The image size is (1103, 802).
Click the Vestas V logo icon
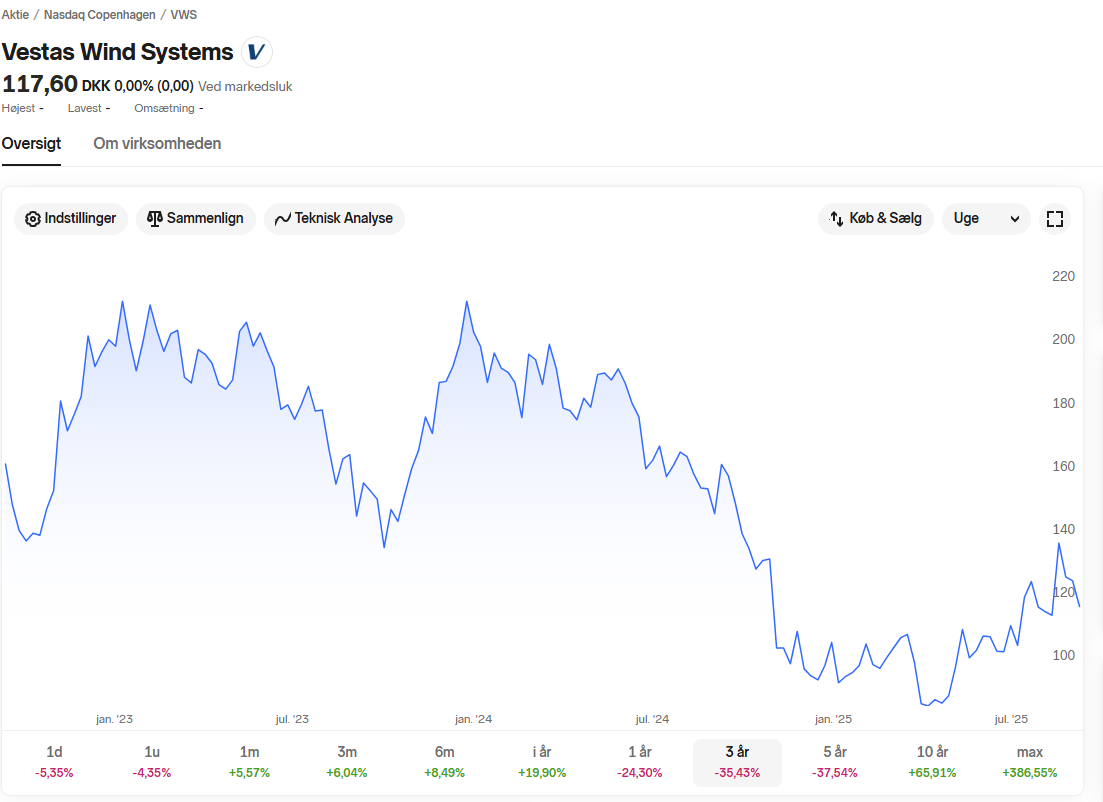point(257,52)
